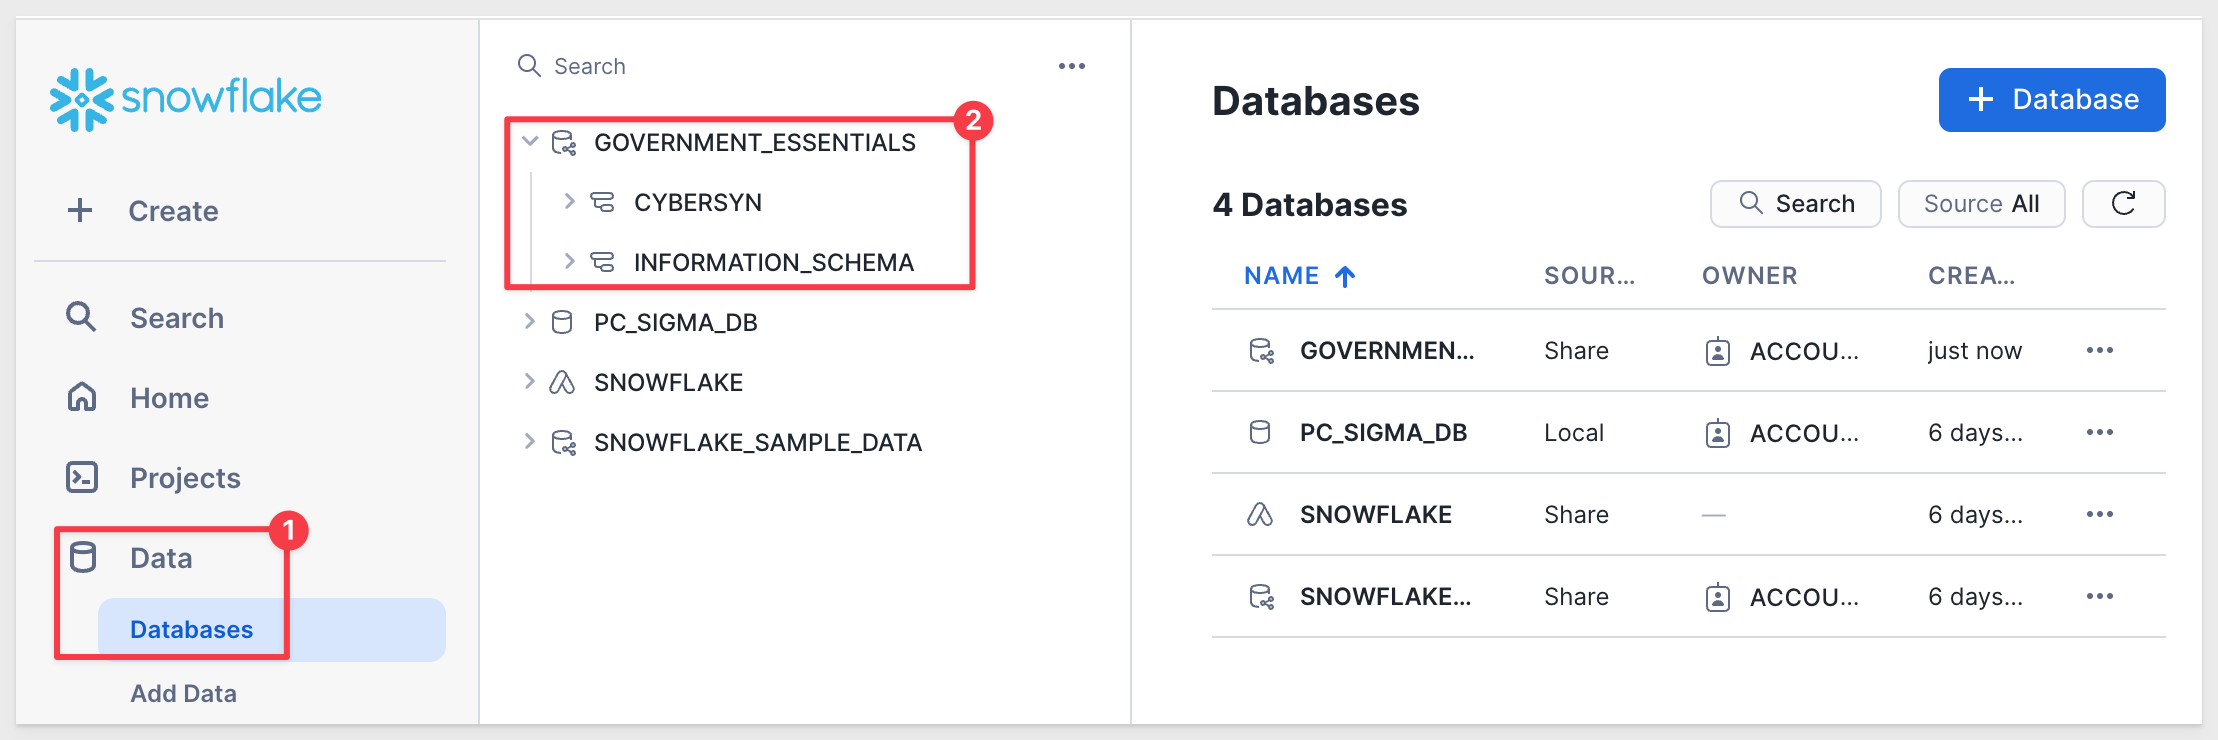The width and height of the screenshot is (2218, 740).
Task: Expand the CYBERSYN schema node
Action: click(x=569, y=201)
